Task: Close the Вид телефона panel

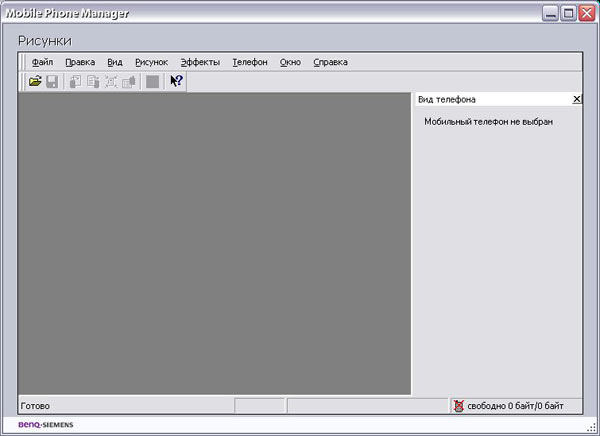Action: (577, 99)
